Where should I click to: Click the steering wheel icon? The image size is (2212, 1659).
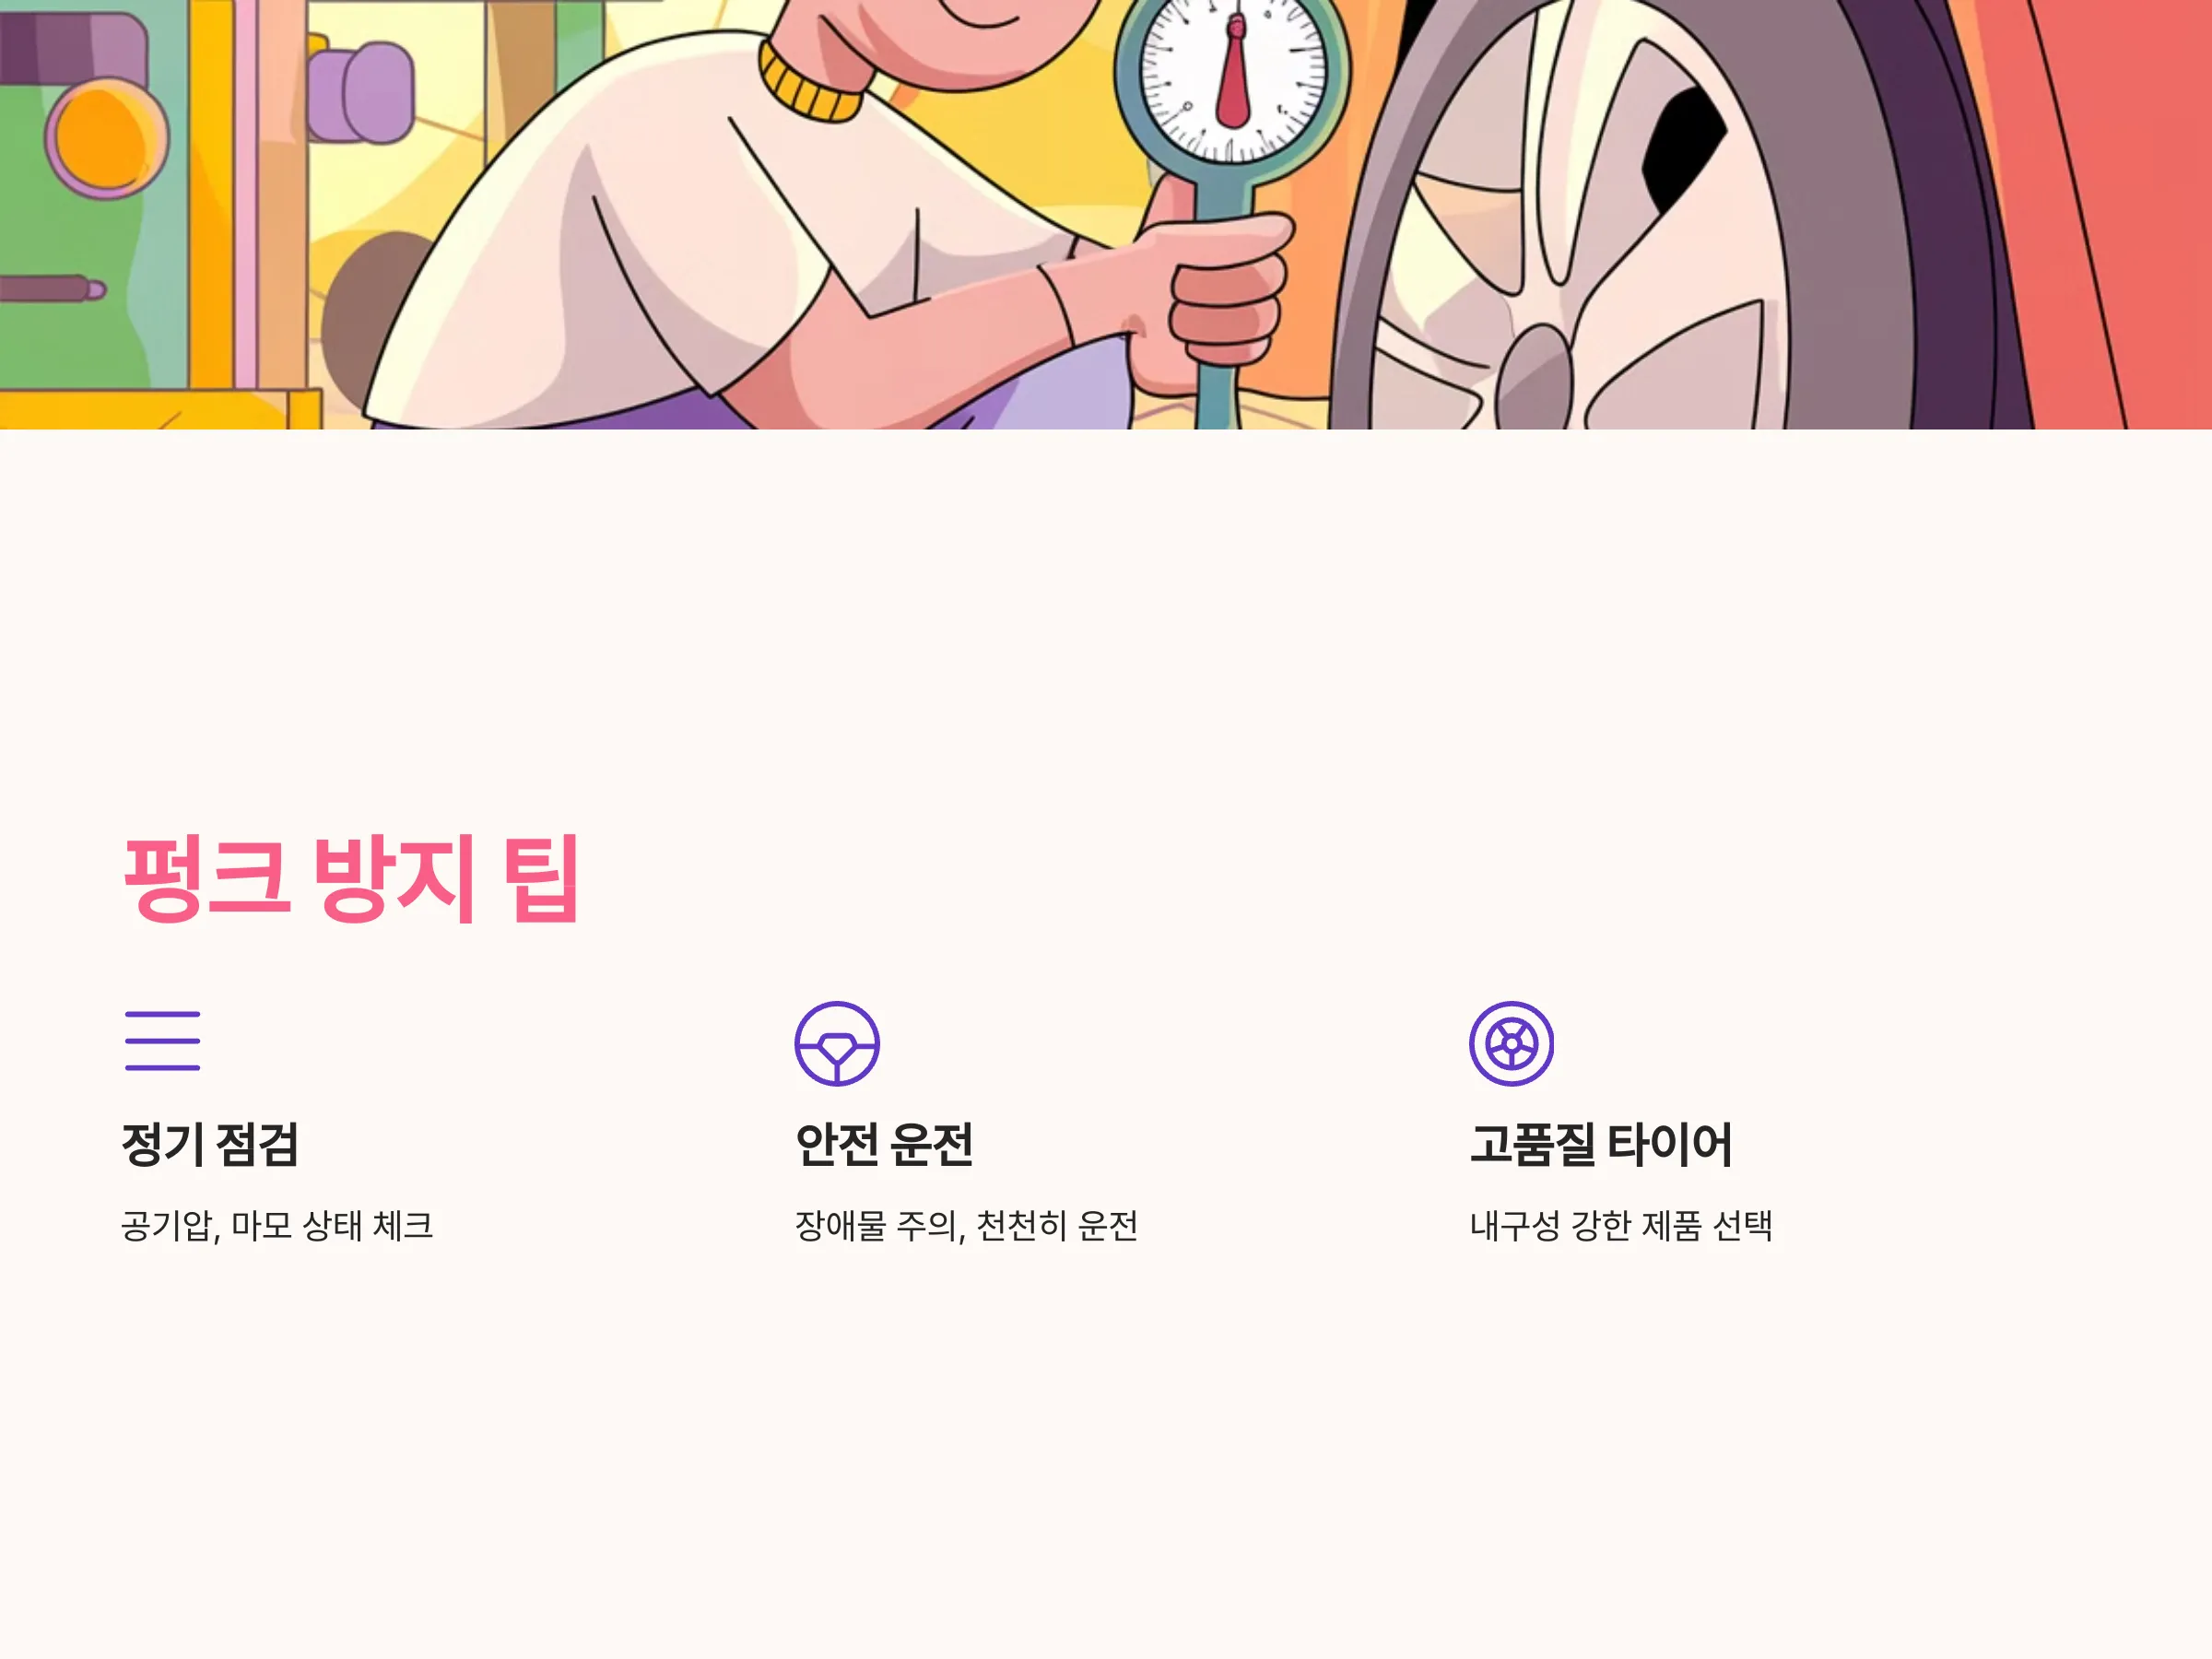[837, 1043]
